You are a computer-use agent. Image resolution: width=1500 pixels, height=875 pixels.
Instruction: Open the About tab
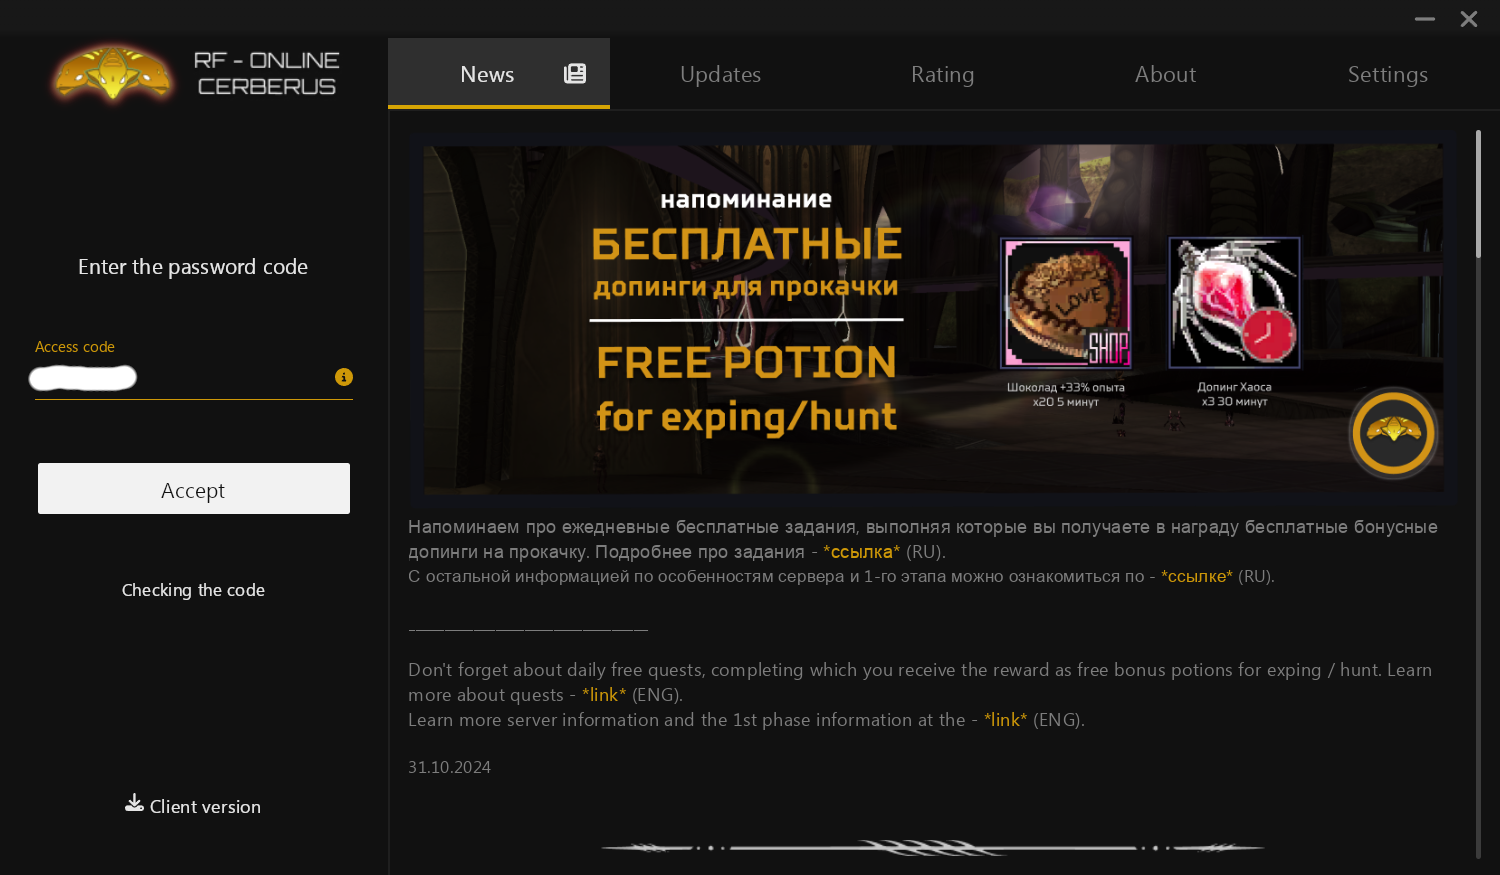(1165, 74)
